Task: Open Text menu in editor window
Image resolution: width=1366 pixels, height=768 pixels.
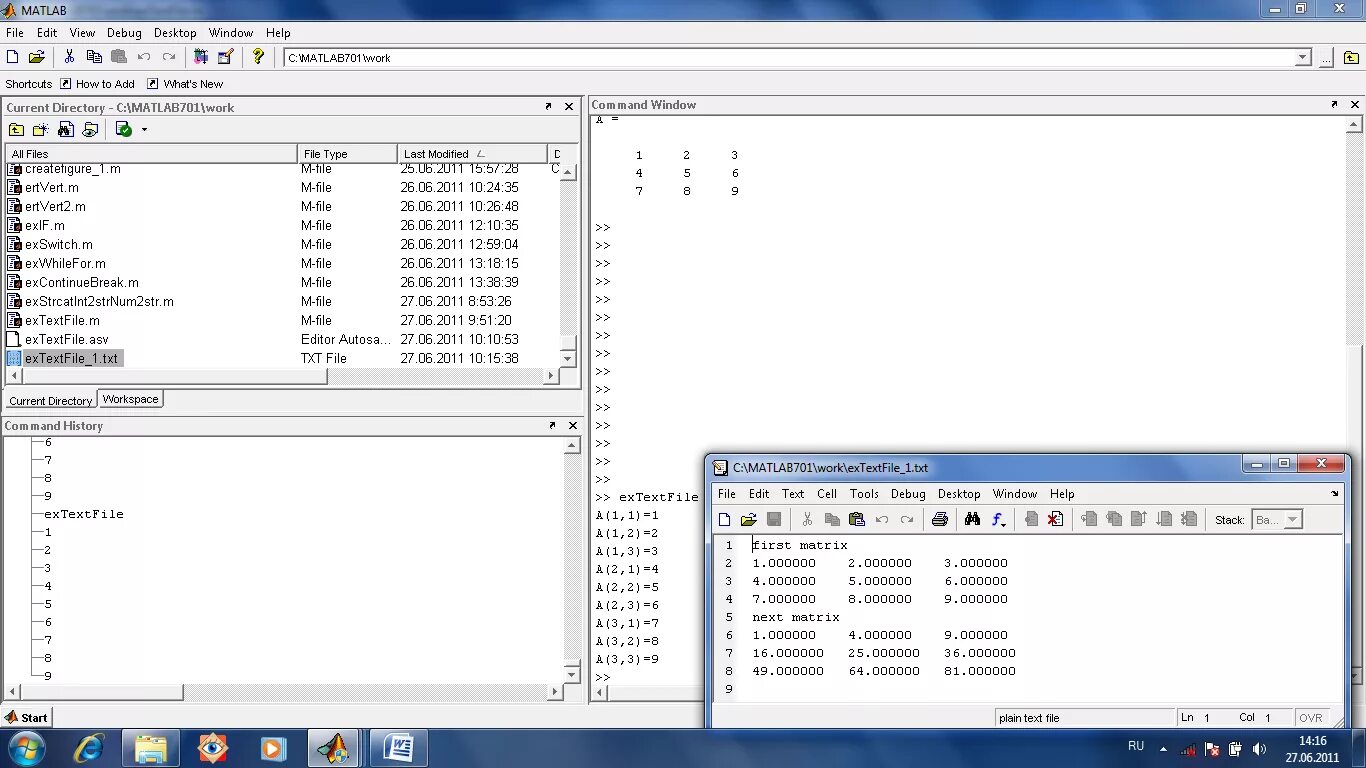Action: pyautogui.click(x=793, y=494)
